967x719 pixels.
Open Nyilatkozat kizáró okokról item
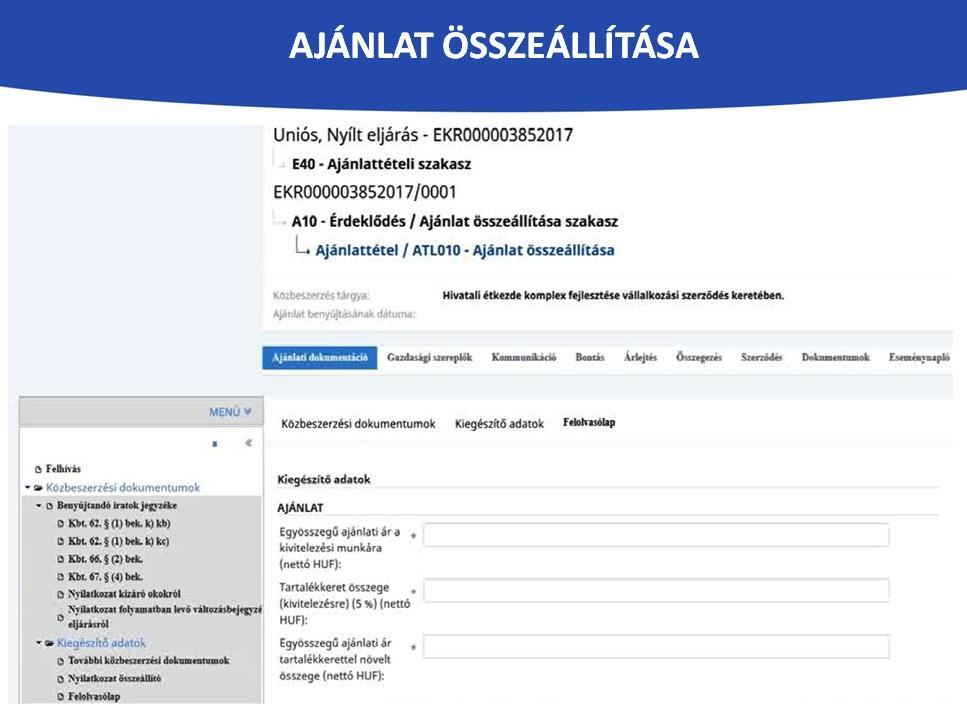pos(124,594)
